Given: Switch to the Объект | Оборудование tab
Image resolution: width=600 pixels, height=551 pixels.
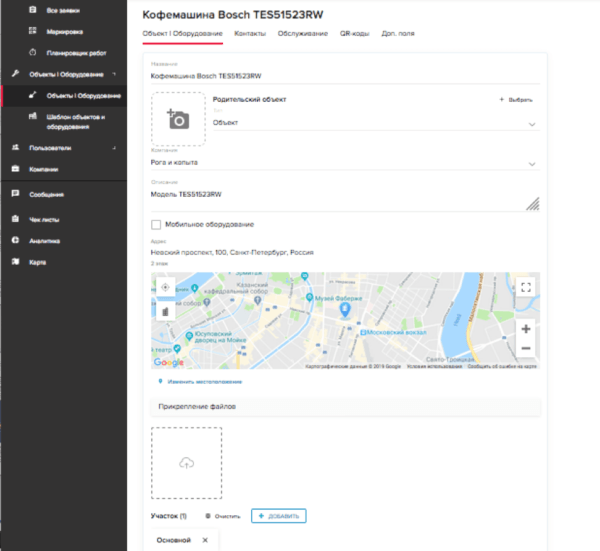Looking at the screenshot, I should [183, 34].
